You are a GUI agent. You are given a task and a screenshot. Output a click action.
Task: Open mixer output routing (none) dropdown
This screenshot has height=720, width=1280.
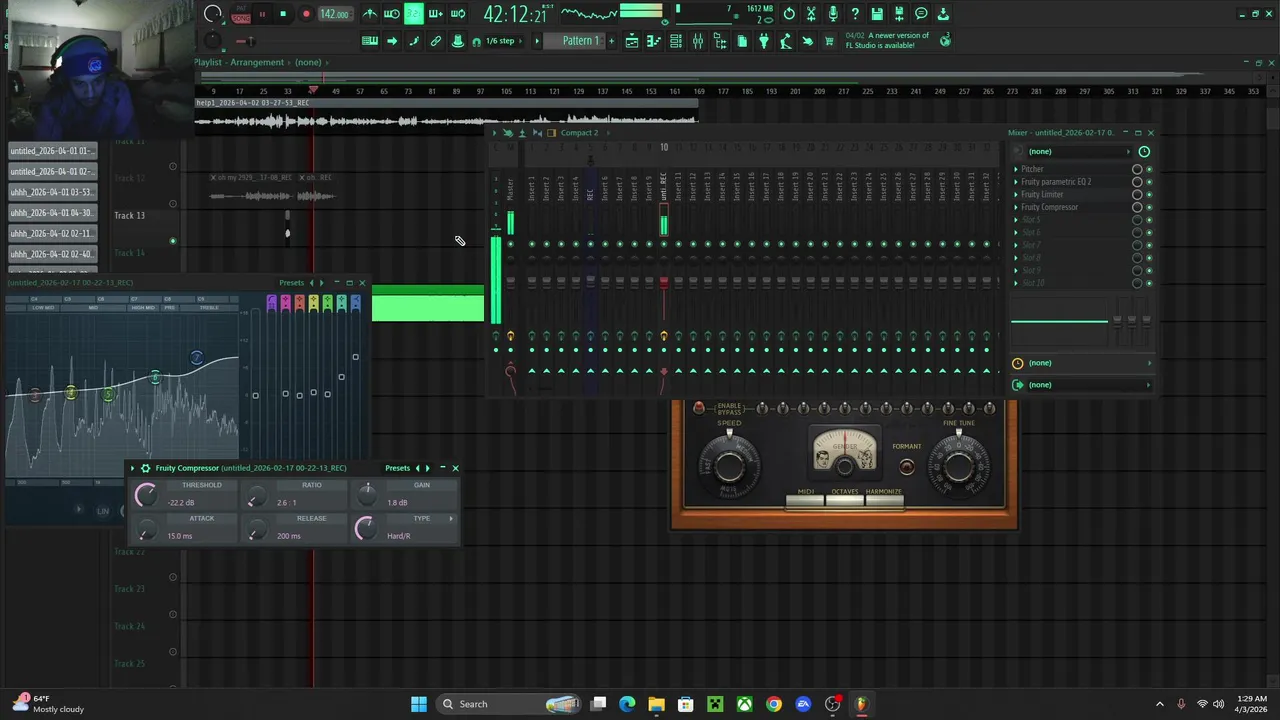pos(1082,385)
